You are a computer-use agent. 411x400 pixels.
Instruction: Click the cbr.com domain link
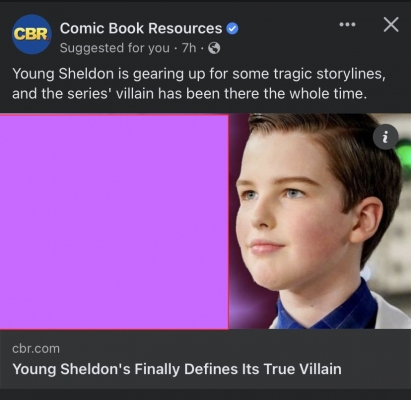(36, 349)
